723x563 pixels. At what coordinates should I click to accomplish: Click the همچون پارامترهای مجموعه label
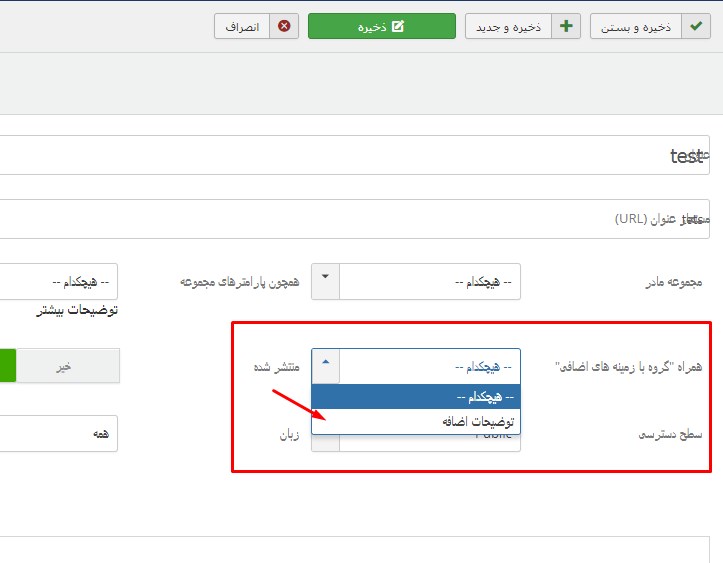point(240,282)
